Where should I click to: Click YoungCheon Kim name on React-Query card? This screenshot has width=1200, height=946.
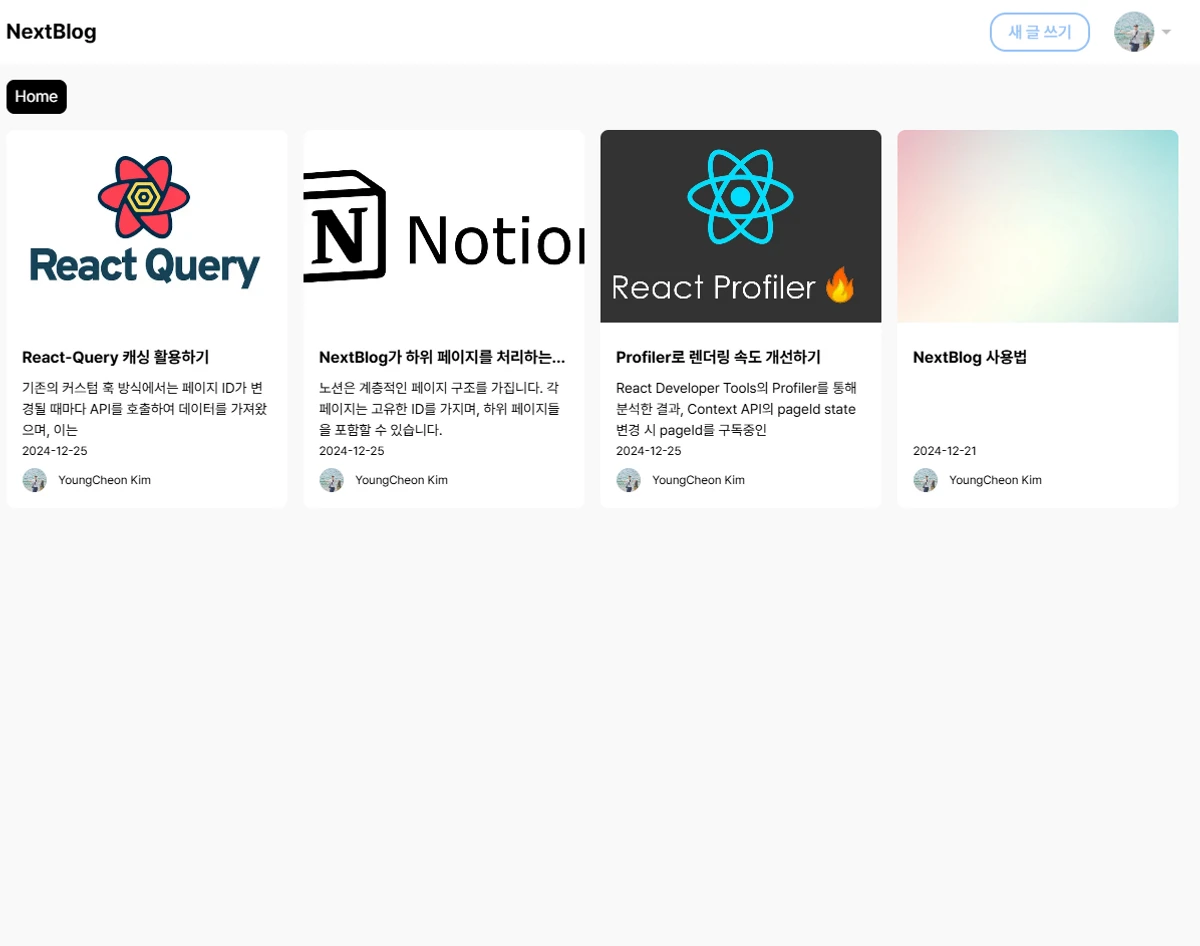104,480
